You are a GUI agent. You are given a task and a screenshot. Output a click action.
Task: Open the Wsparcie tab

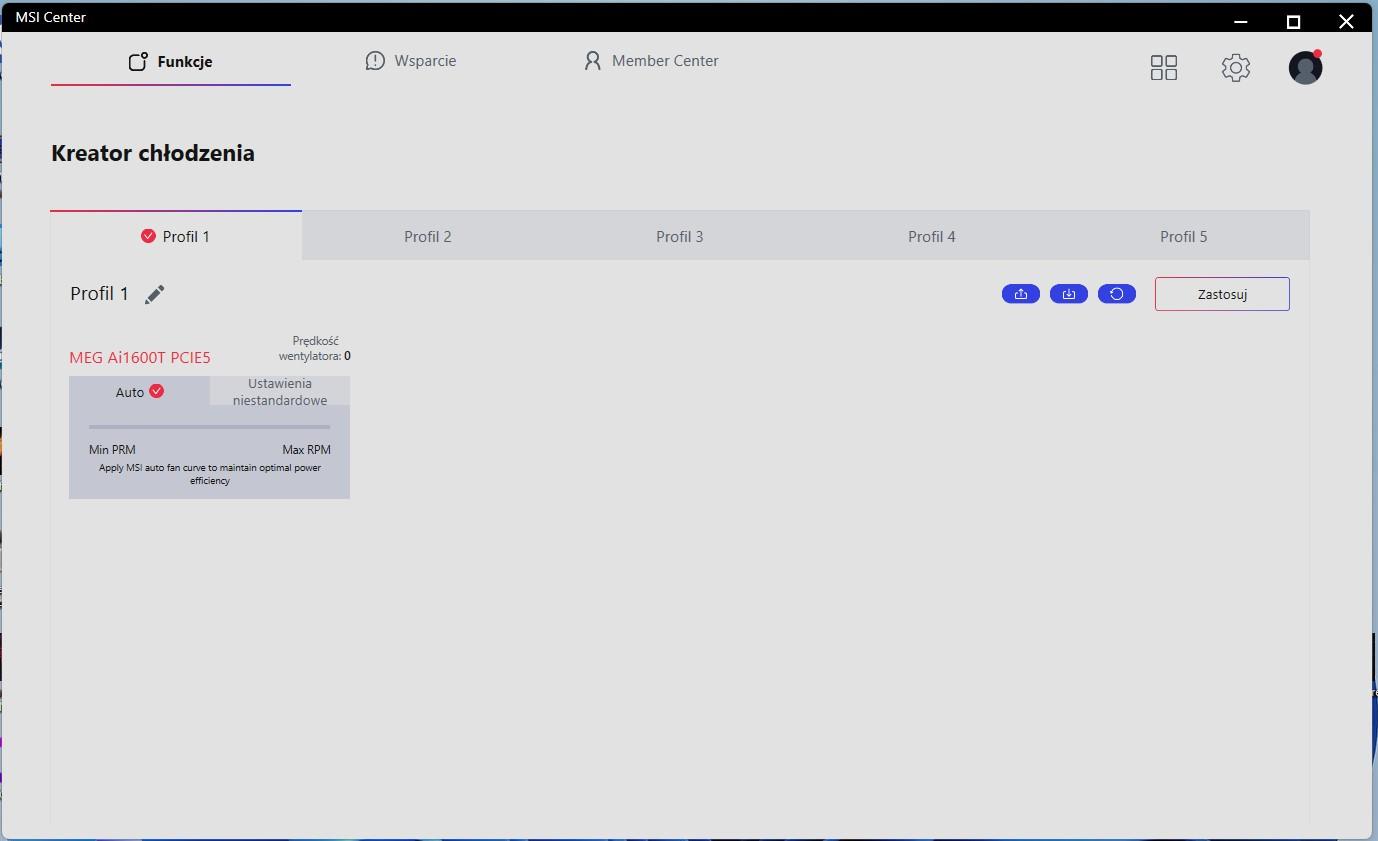tap(411, 61)
